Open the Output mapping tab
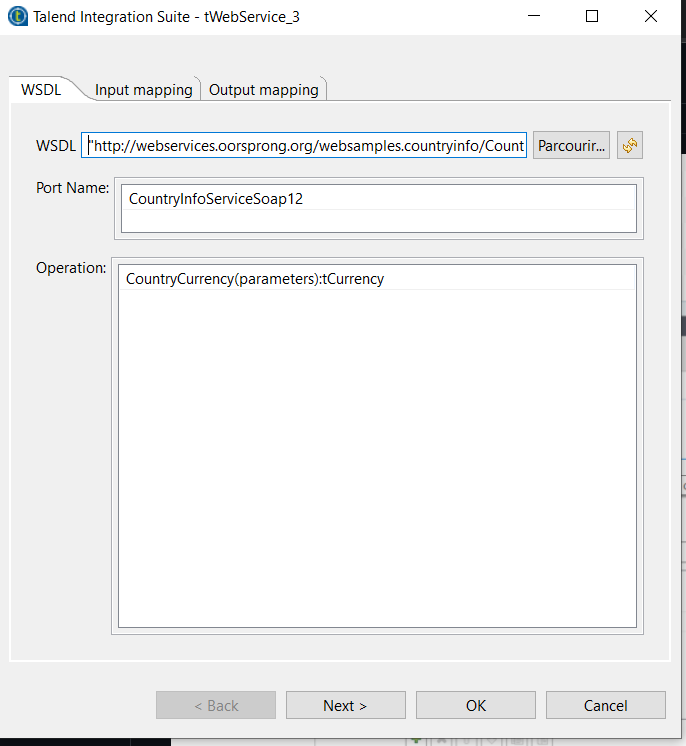This screenshot has height=746, width=686. pyautogui.click(x=264, y=89)
